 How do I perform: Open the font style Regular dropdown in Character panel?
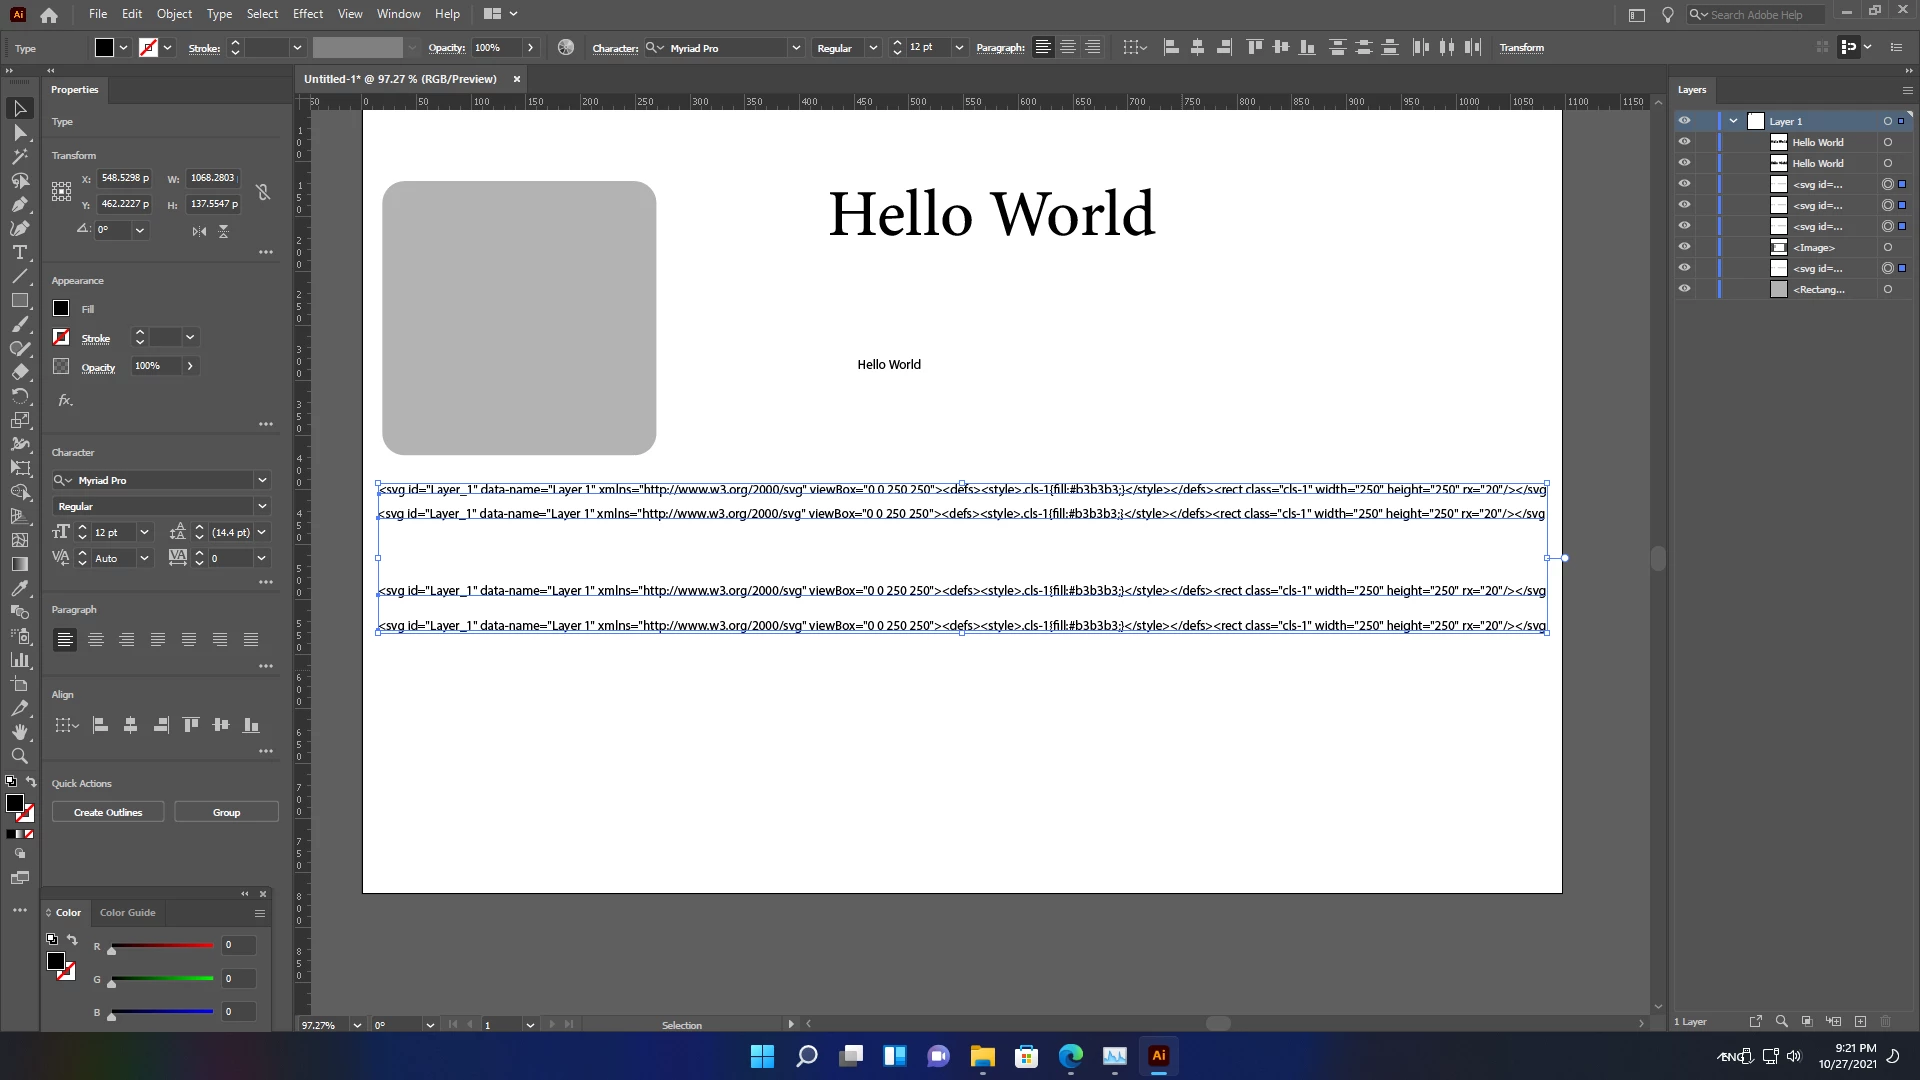click(x=262, y=506)
